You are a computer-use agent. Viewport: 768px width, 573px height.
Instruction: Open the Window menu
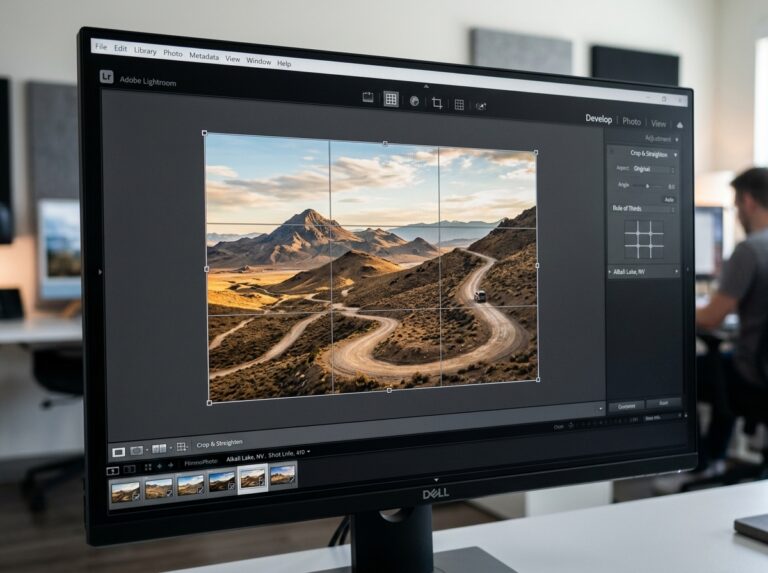pos(259,61)
